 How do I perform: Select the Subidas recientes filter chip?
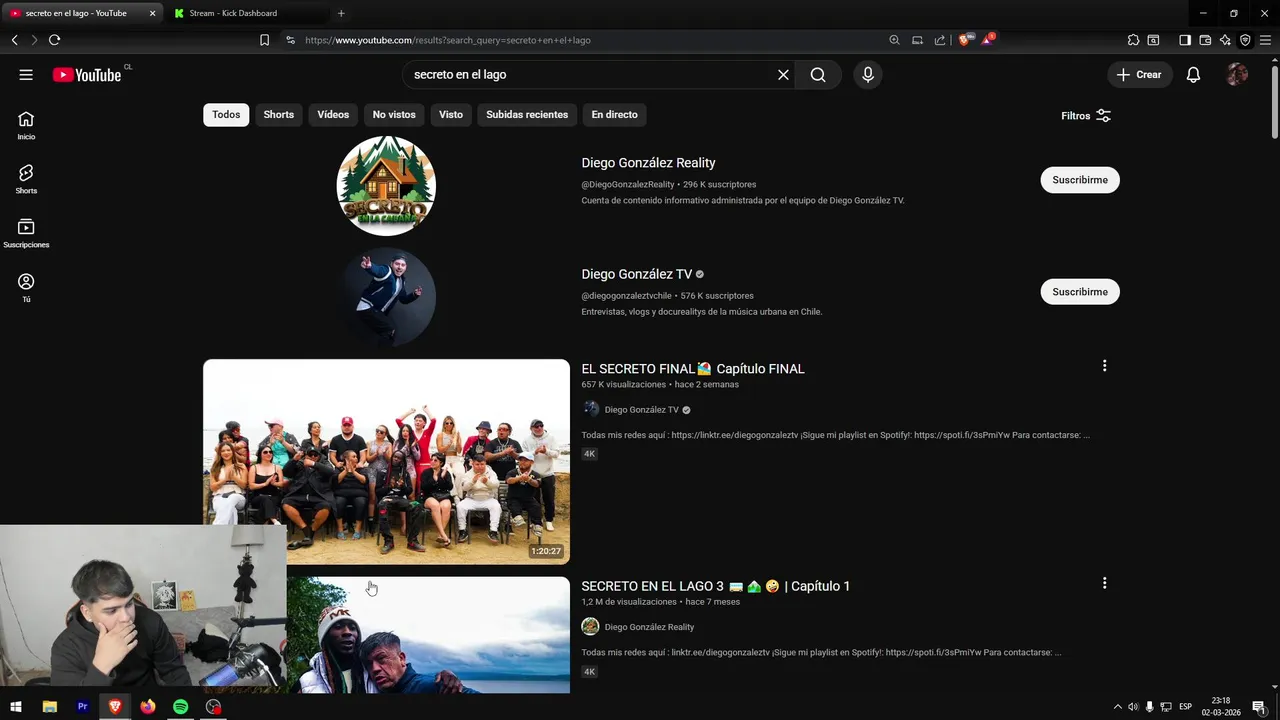click(527, 114)
